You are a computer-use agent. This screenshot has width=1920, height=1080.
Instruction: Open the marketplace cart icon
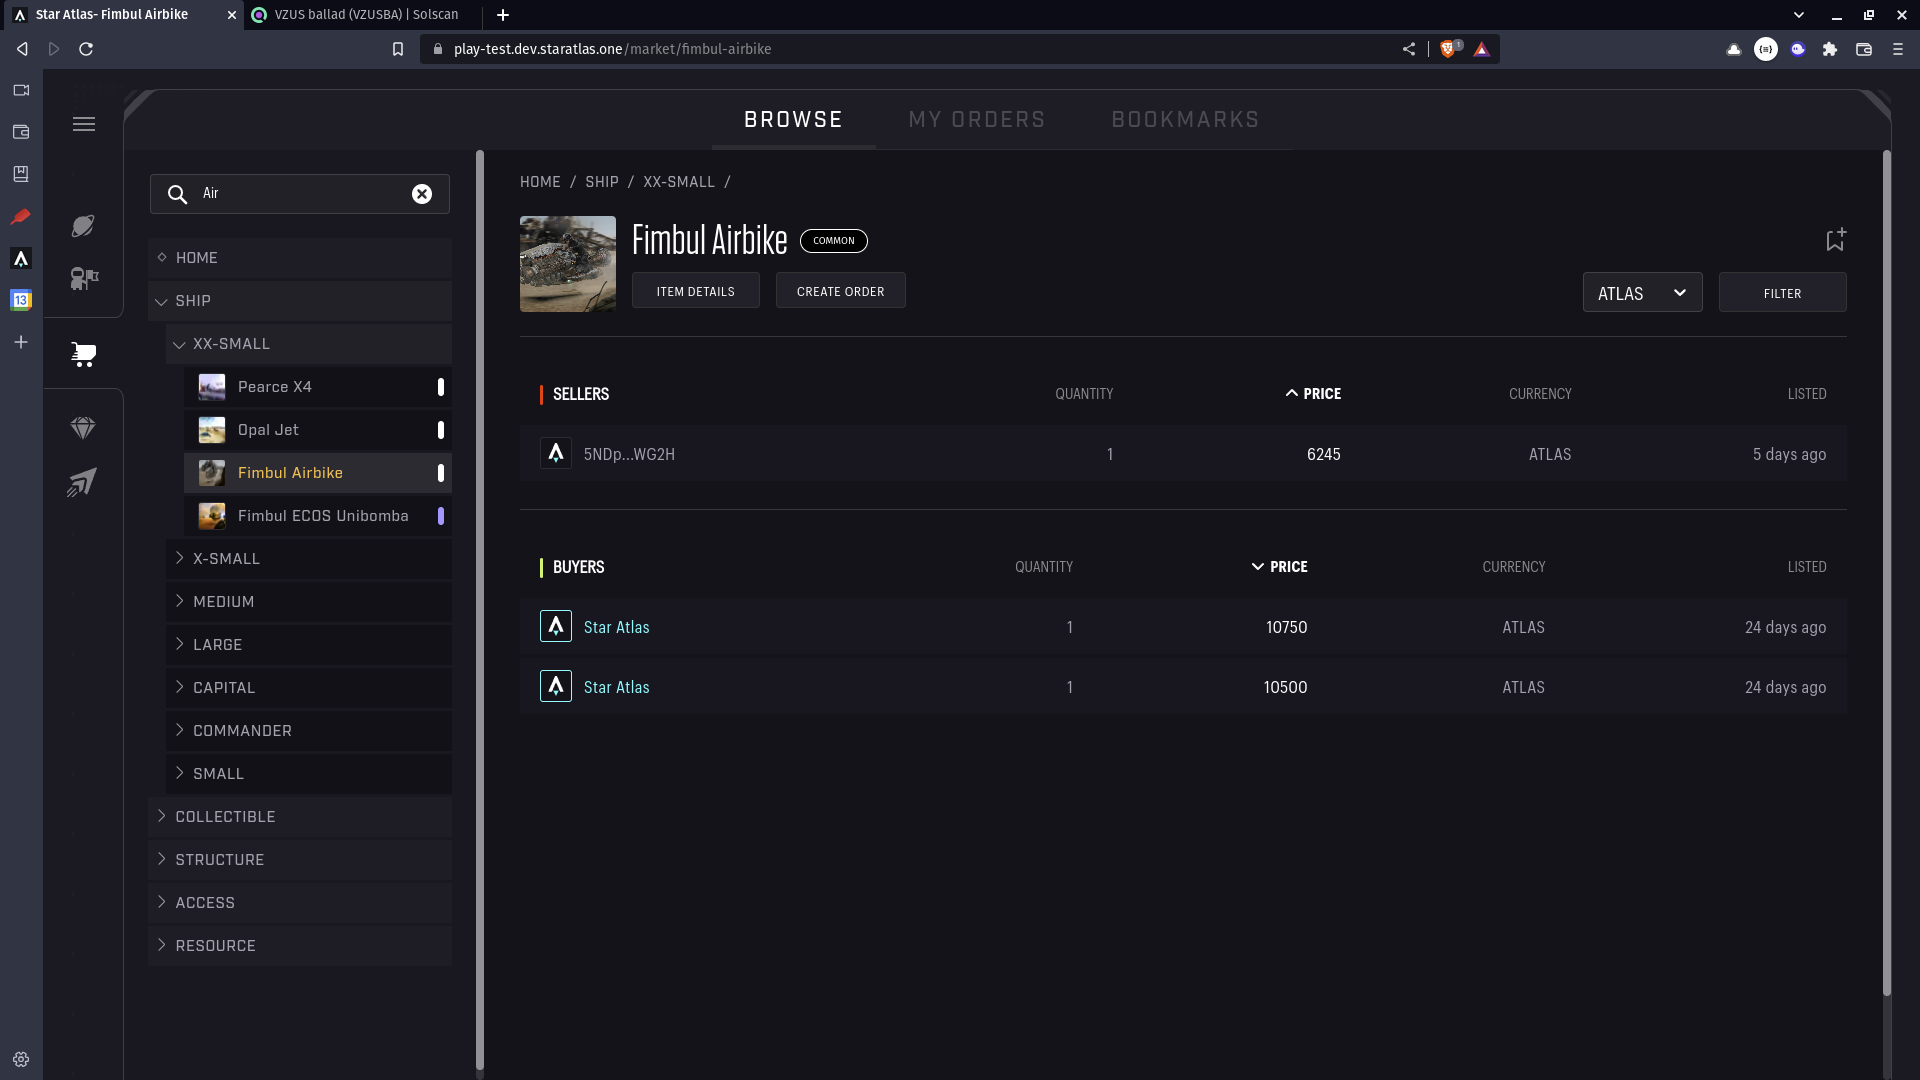coord(84,354)
